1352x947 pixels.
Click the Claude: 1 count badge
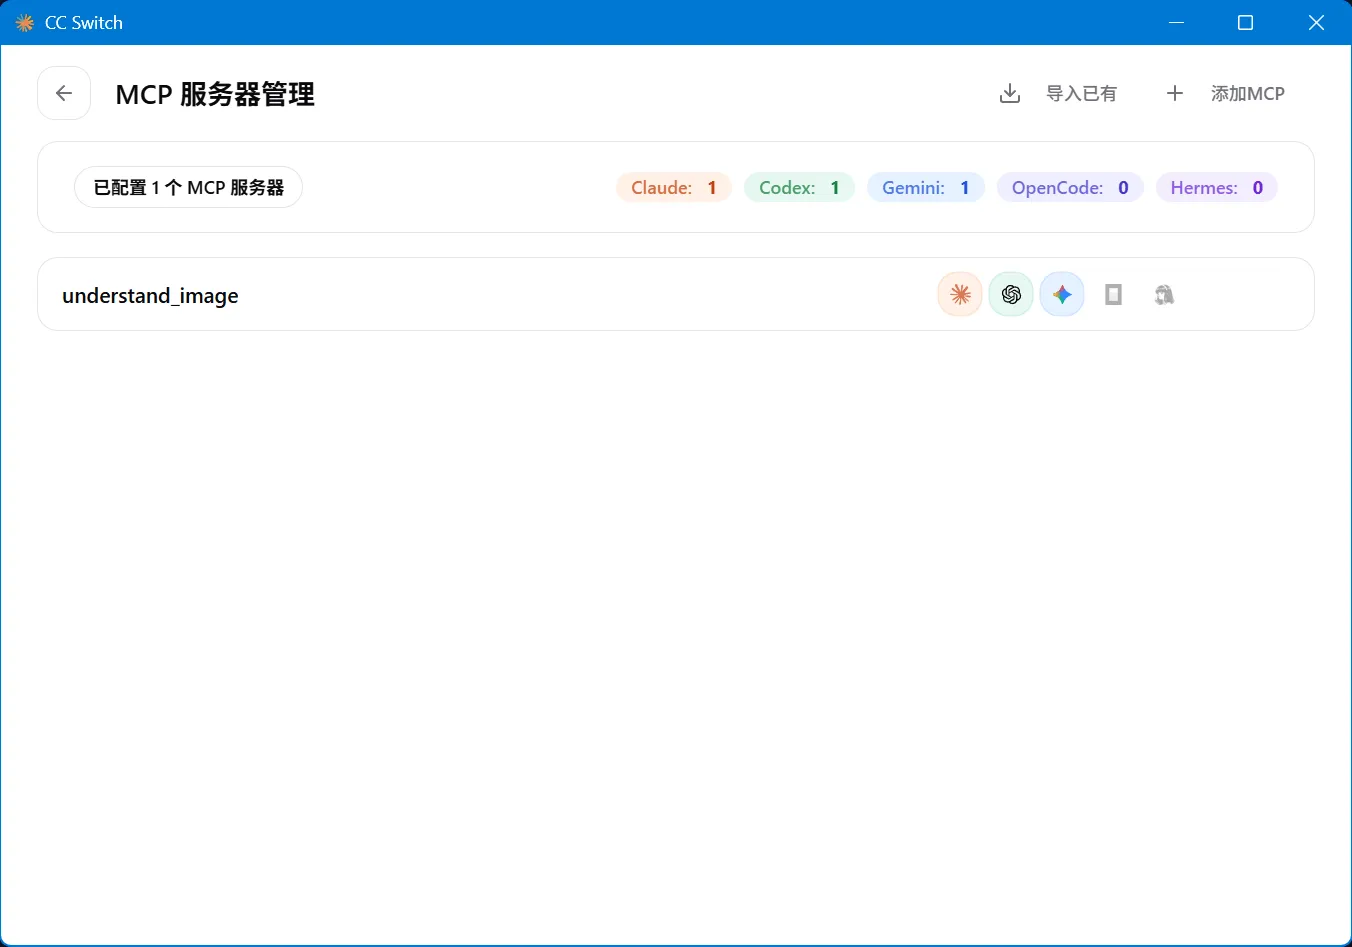674,187
